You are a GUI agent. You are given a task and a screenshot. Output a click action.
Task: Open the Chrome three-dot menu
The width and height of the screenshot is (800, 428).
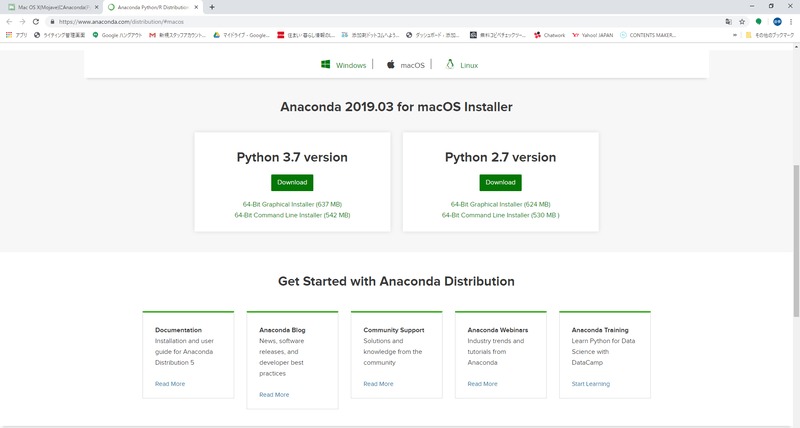791,22
